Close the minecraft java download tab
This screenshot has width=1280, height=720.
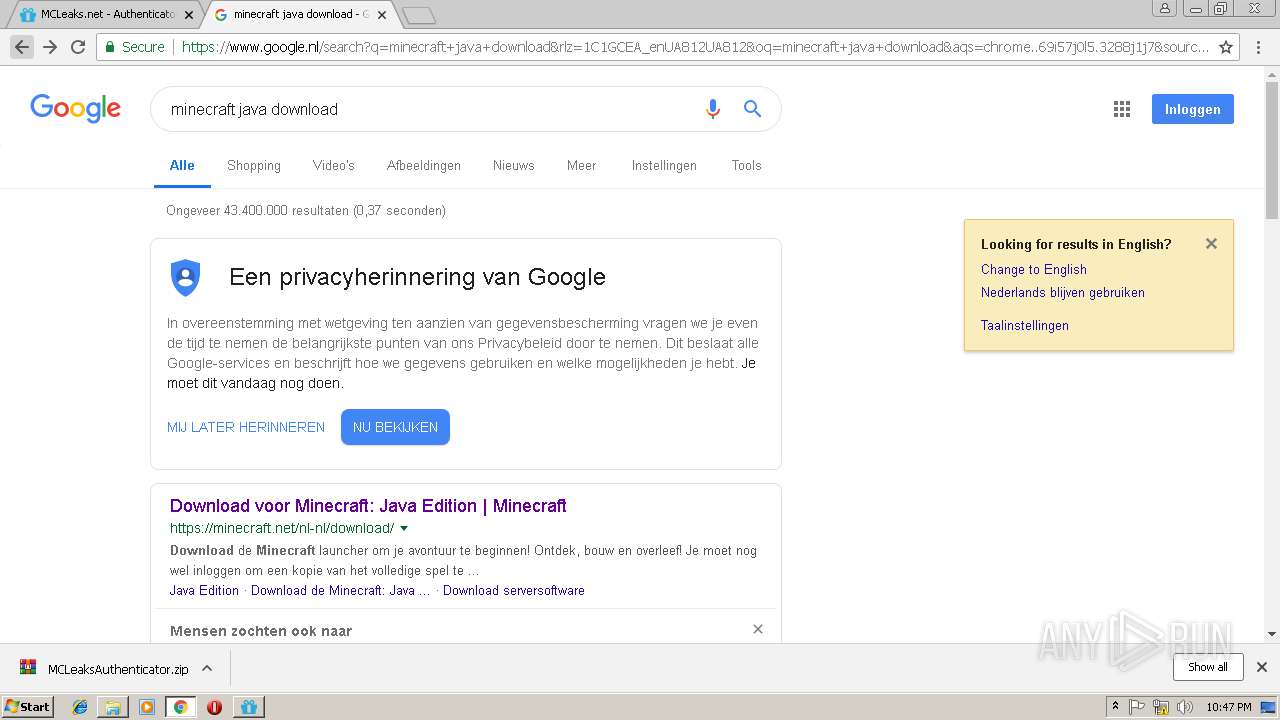382,15
